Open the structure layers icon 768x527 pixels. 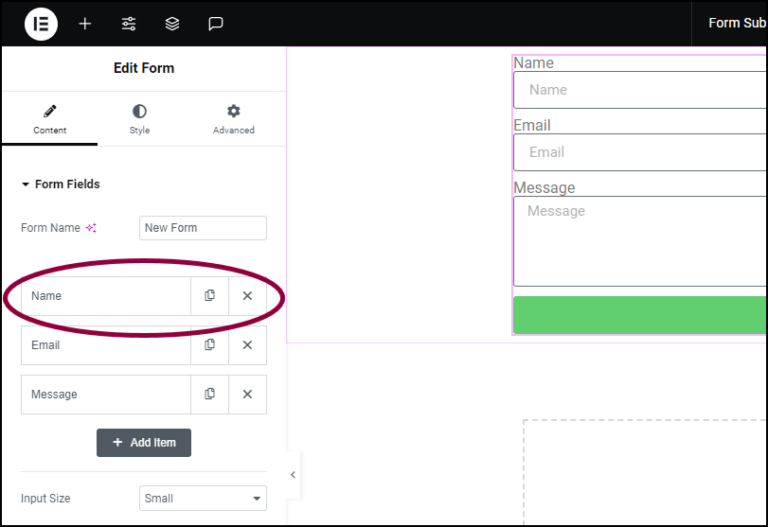pos(172,24)
